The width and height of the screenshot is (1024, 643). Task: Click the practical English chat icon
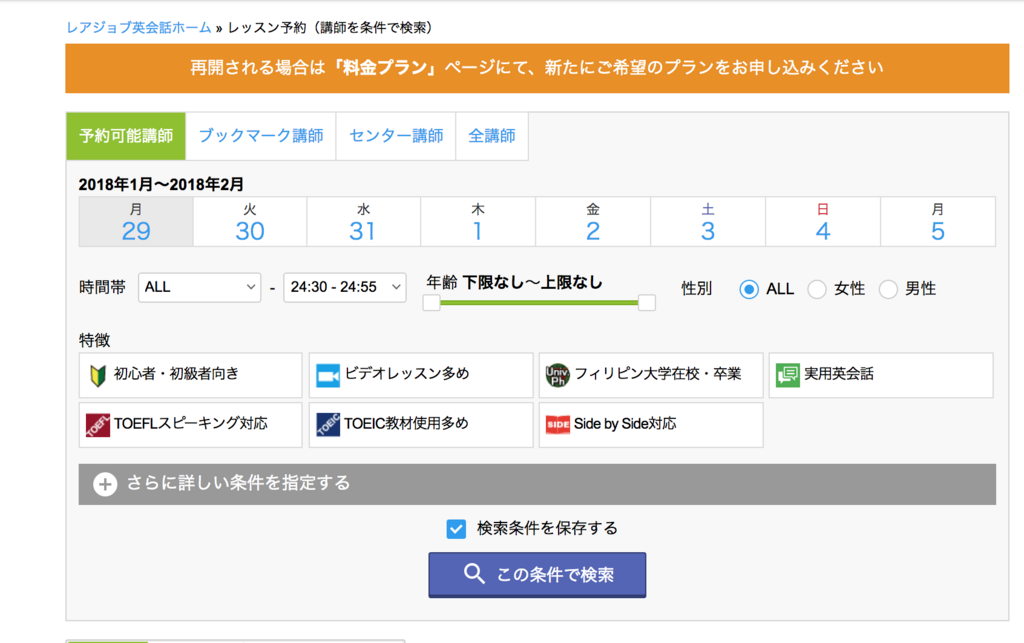click(788, 375)
